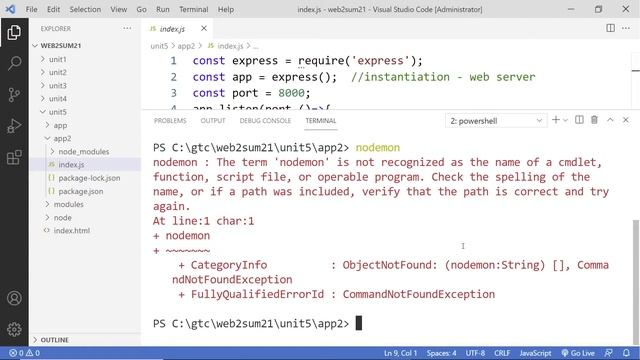Close the terminal panel

(x=625, y=120)
